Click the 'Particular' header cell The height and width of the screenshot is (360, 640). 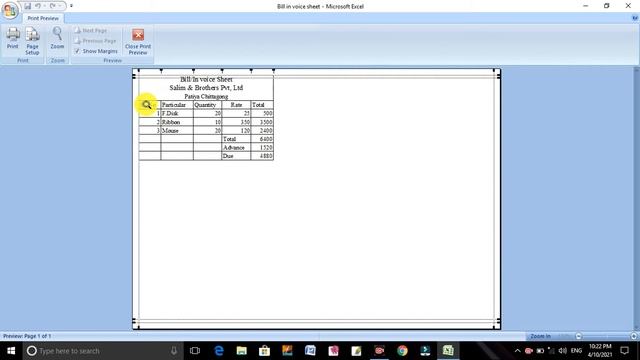pyautogui.click(x=177, y=105)
